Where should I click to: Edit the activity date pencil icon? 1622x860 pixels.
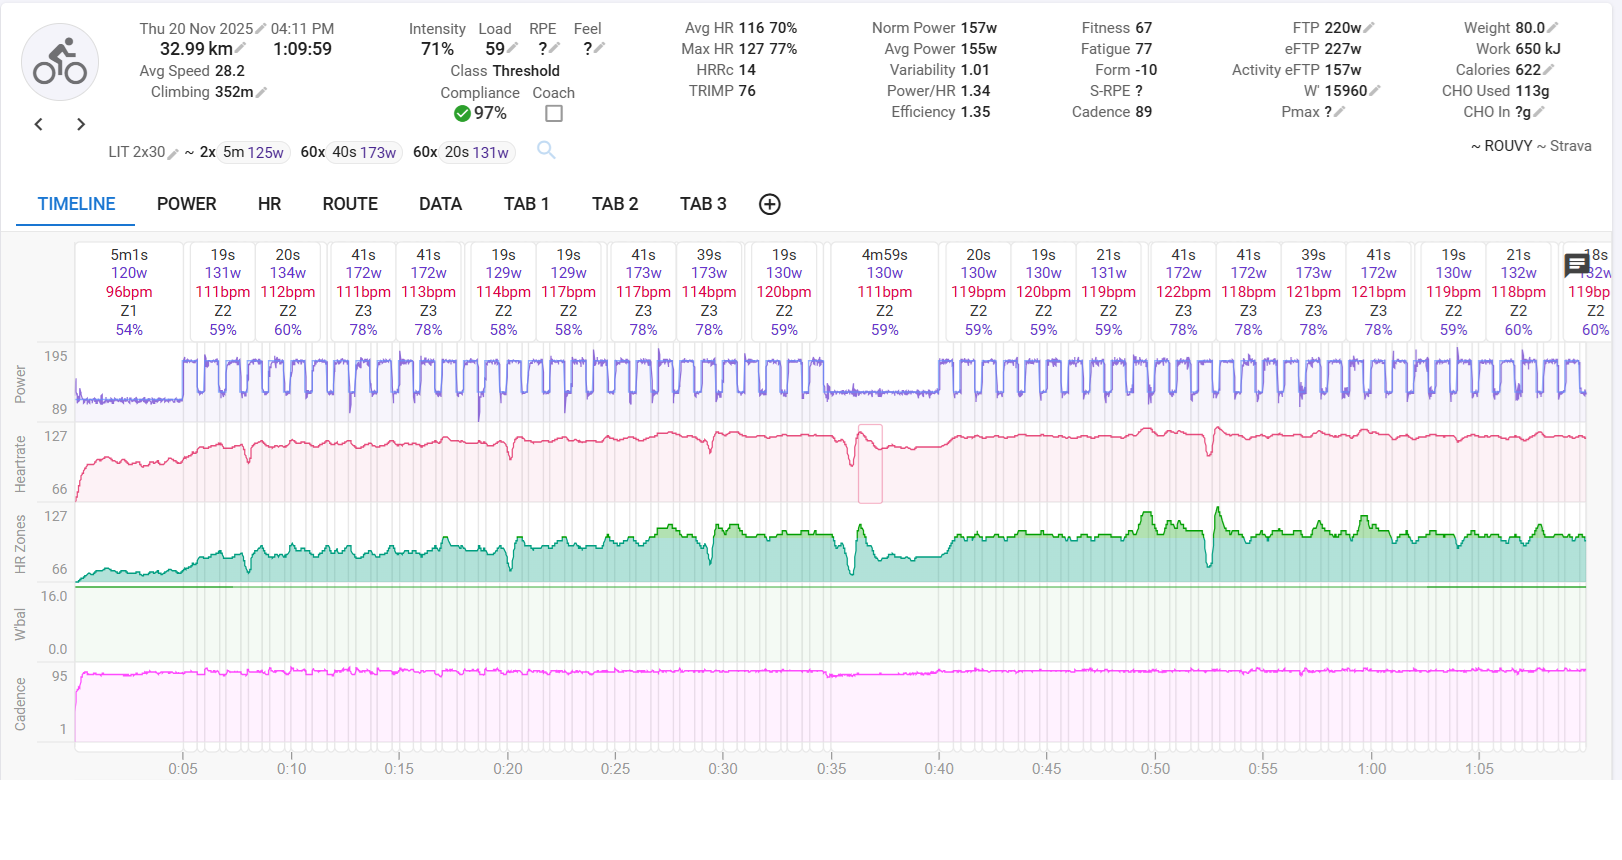pyautogui.click(x=261, y=29)
